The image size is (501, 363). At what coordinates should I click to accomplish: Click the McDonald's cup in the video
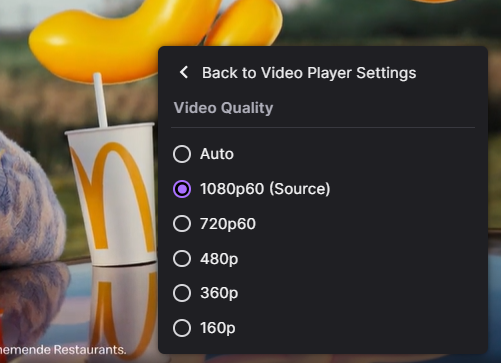[x=111, y=194]
